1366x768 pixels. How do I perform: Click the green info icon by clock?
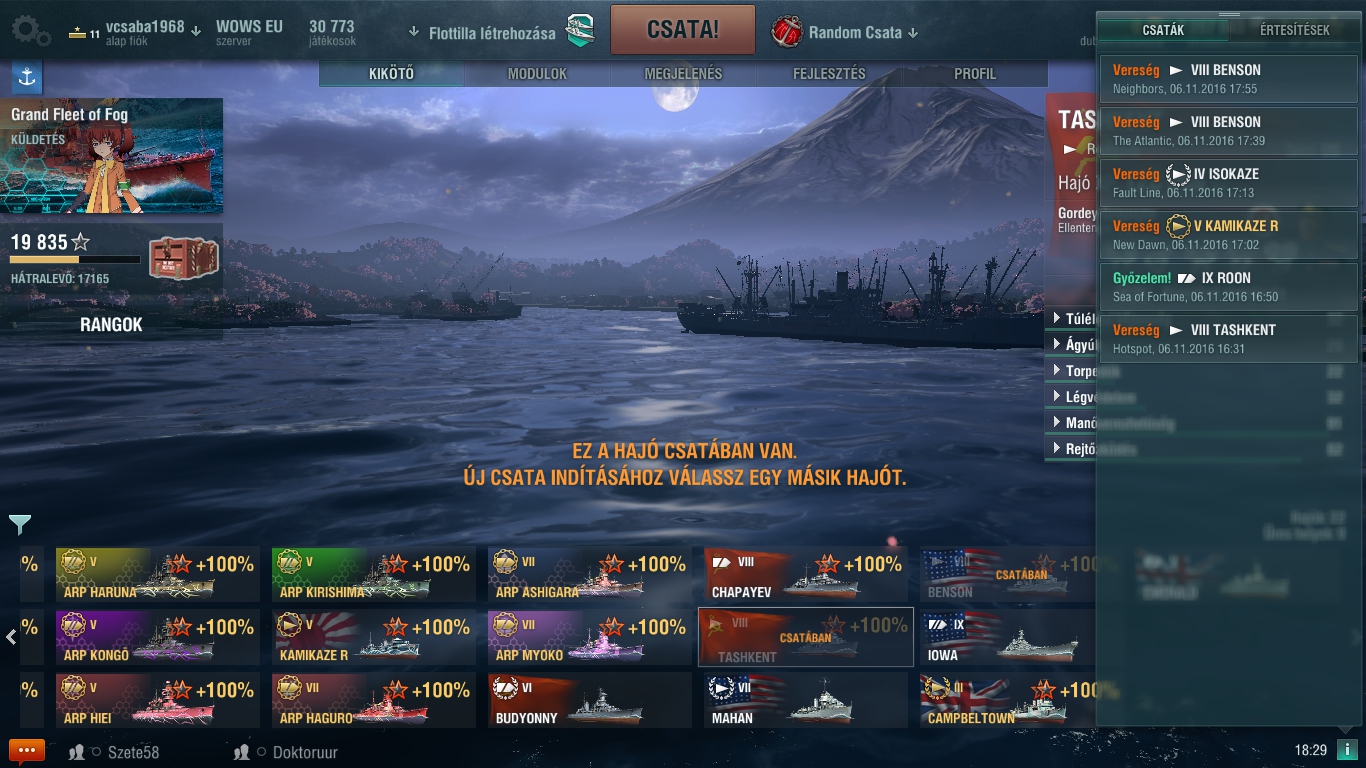(x=1346, y=750)
